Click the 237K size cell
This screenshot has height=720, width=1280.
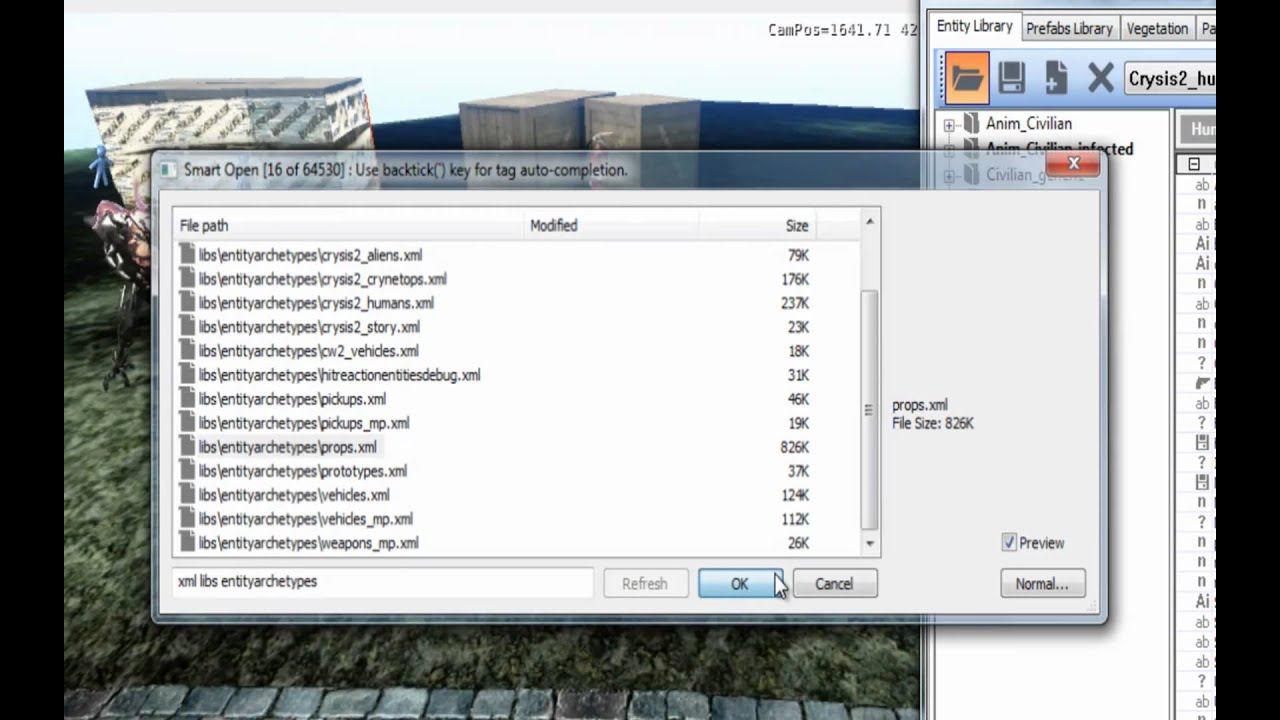(794, 303)
